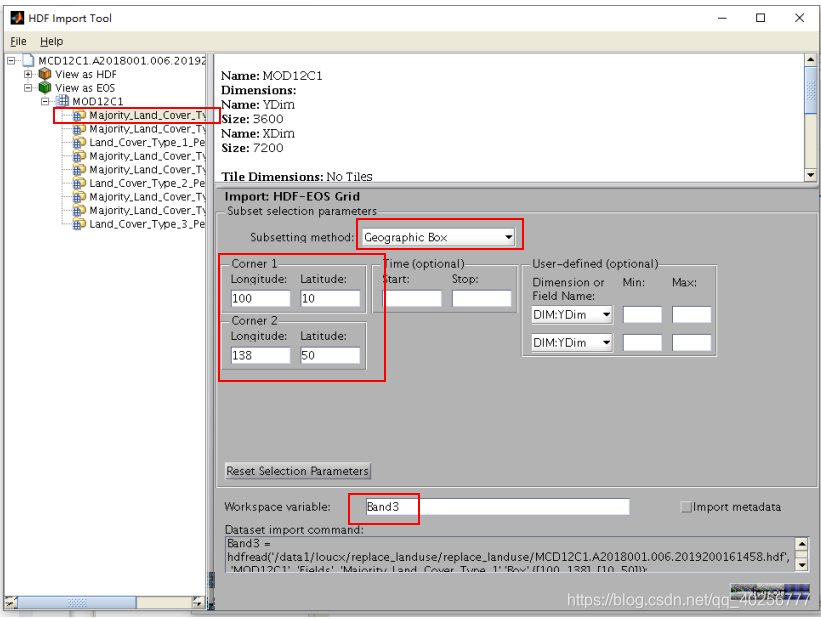Click the View as EOS cube icon
The image size is (821, 619).
(x=45, y=87)
